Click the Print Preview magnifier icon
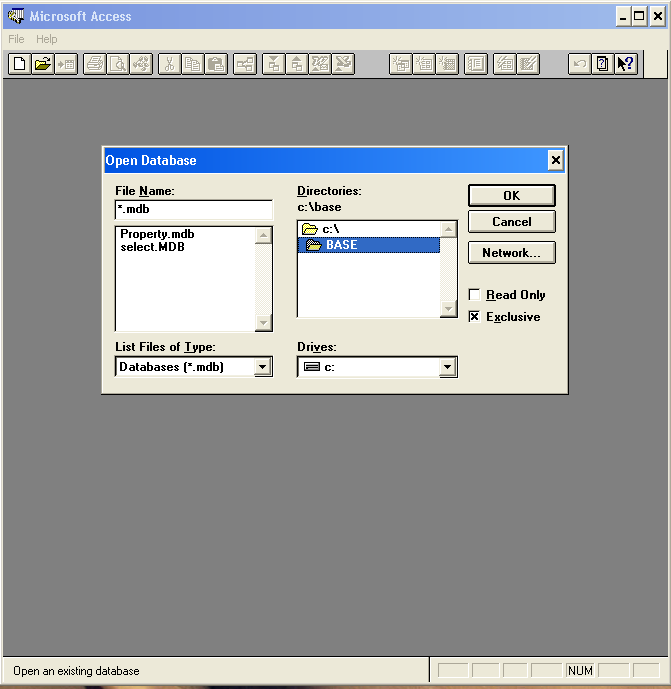Viewport: 671px width, 689px height. (x=118, y=64)
